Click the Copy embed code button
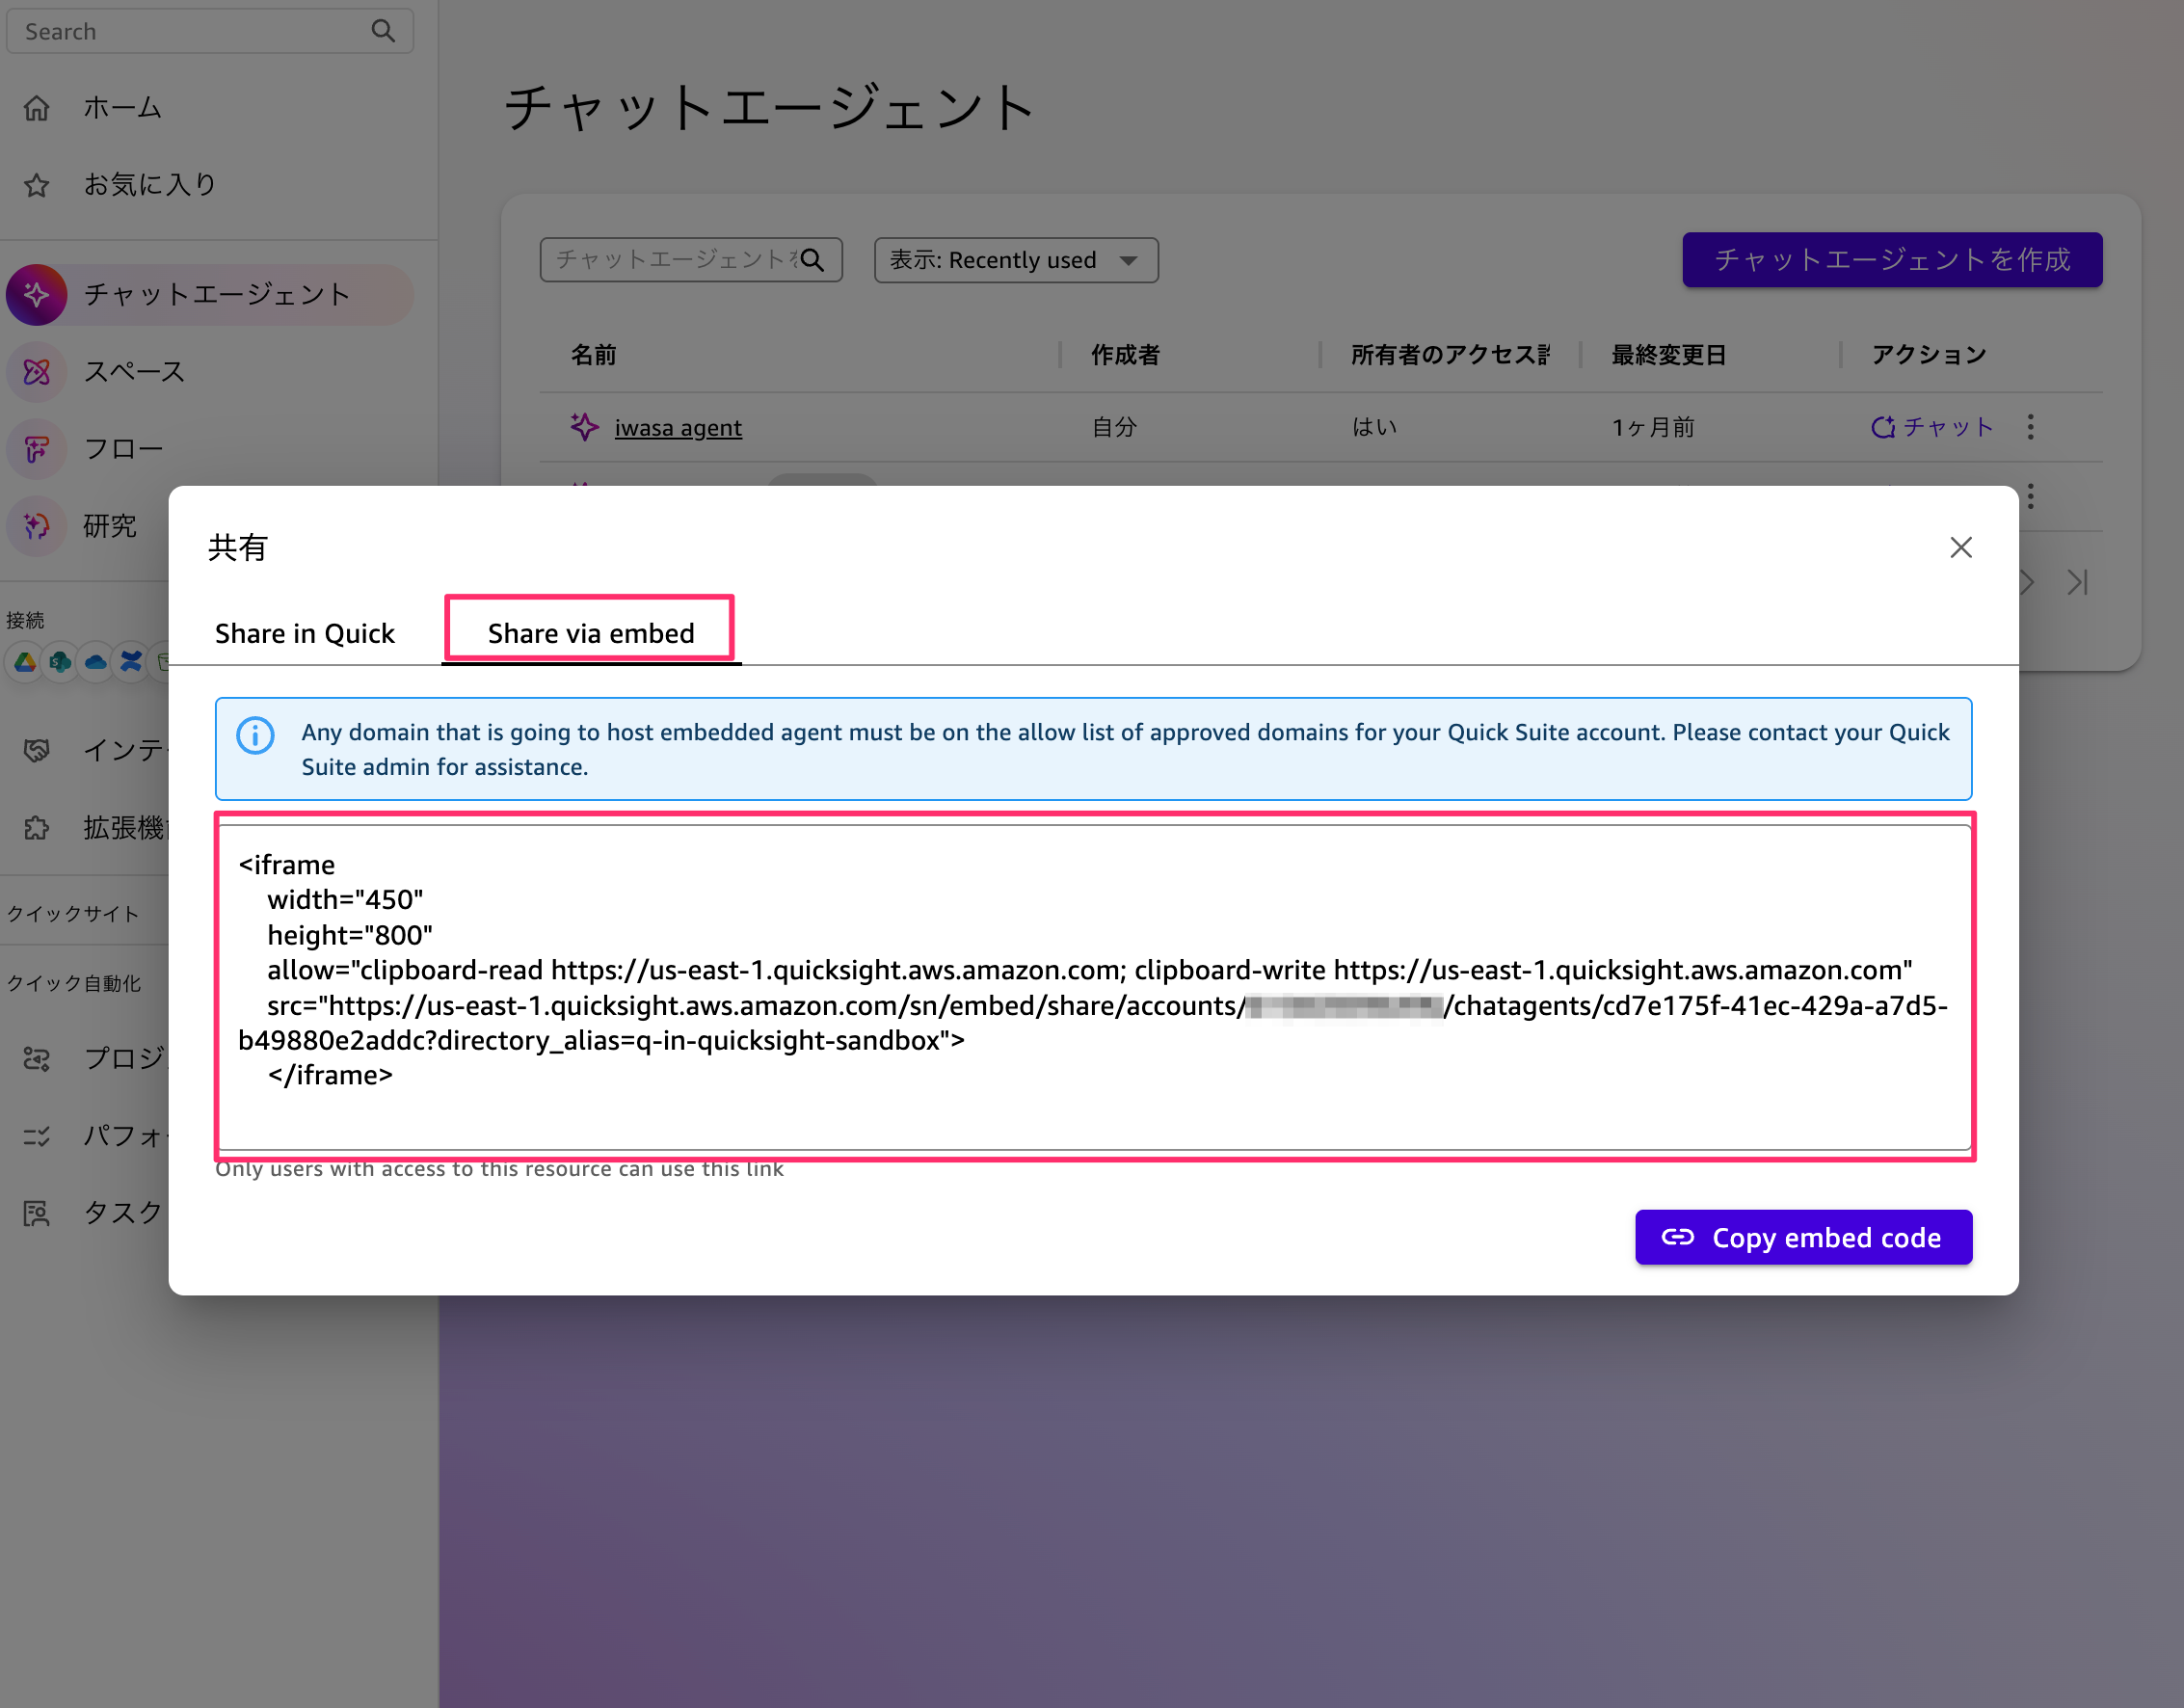The width and height of the screenshot is (2184, 1708). [1802, 1237]
